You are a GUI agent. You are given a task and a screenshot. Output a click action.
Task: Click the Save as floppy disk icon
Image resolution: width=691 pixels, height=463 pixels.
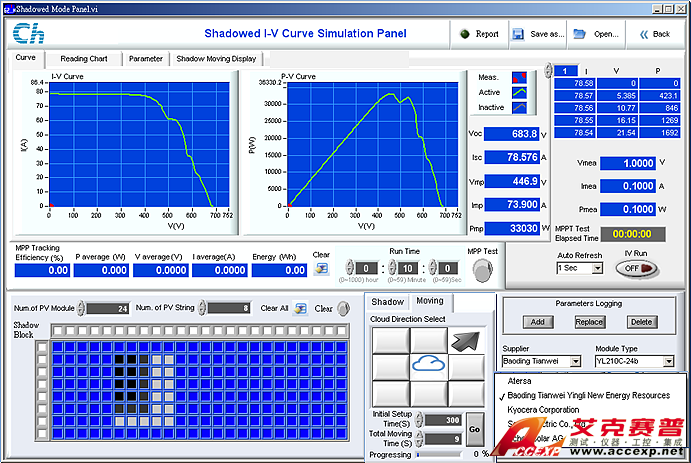(518, 33)
